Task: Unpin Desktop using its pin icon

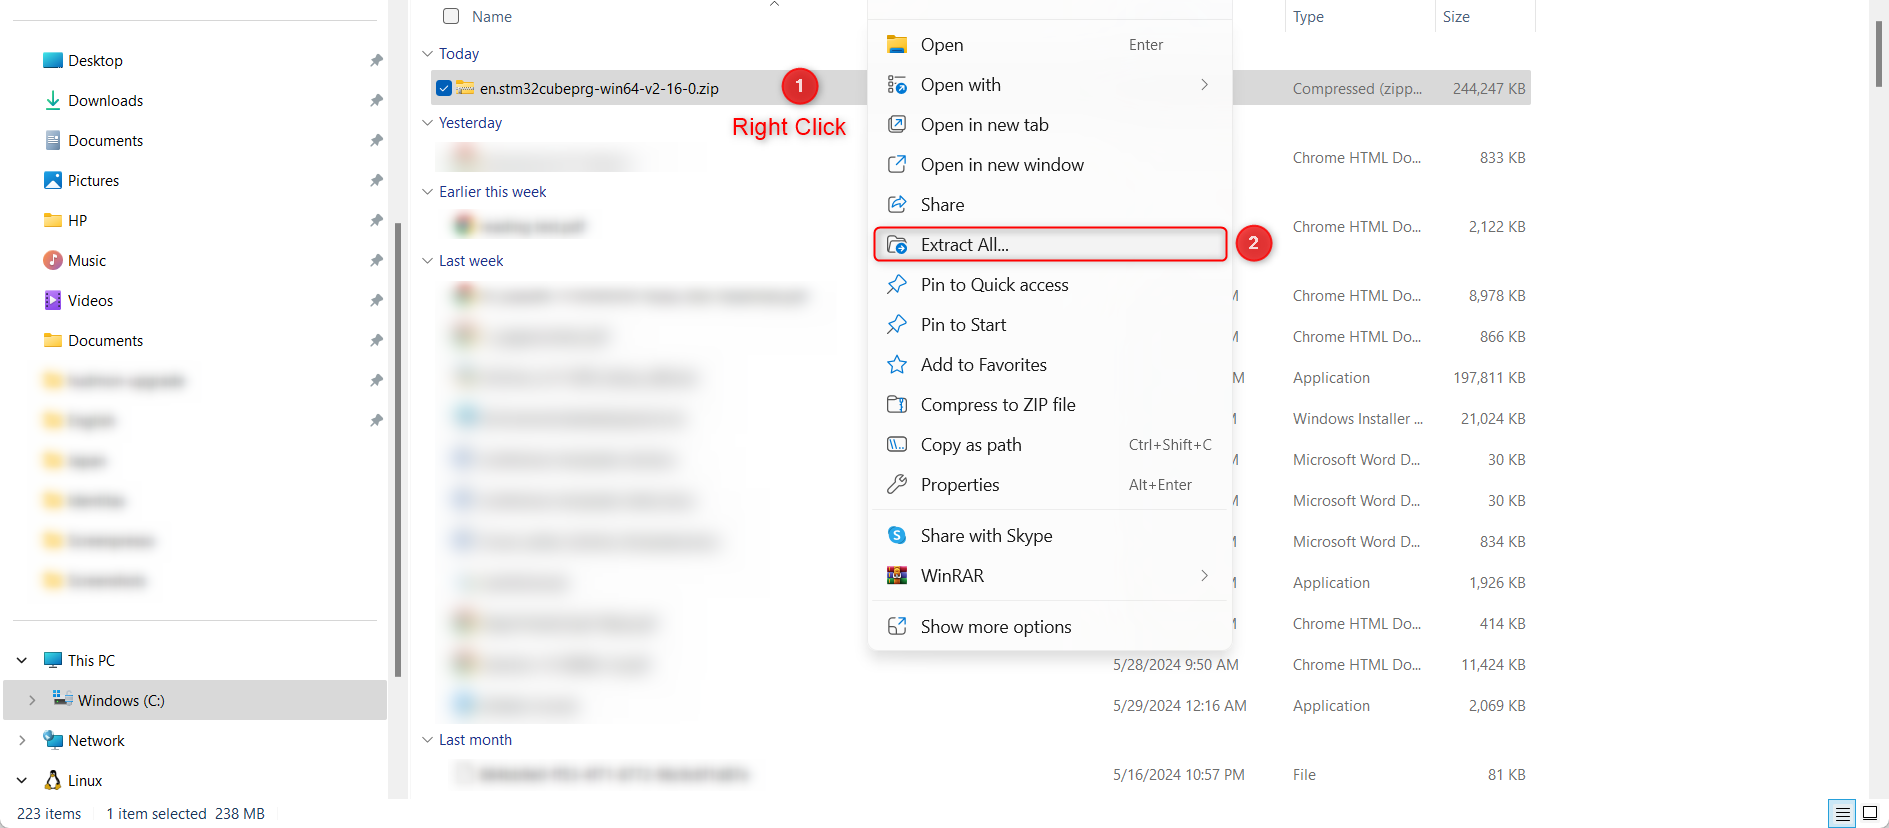Action: 376,61
